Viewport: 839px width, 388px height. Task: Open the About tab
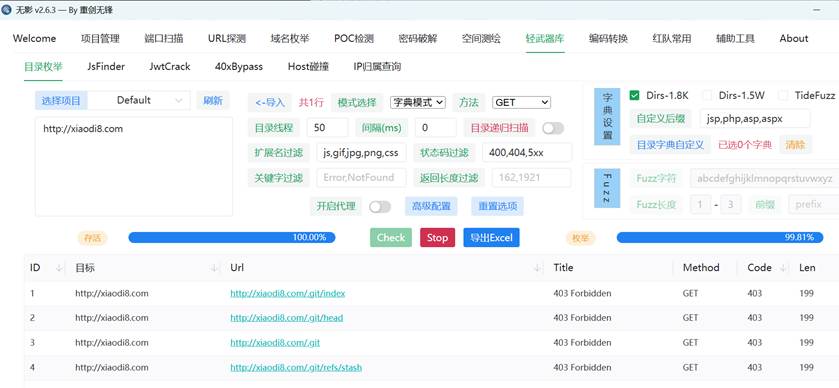point(794,39)
